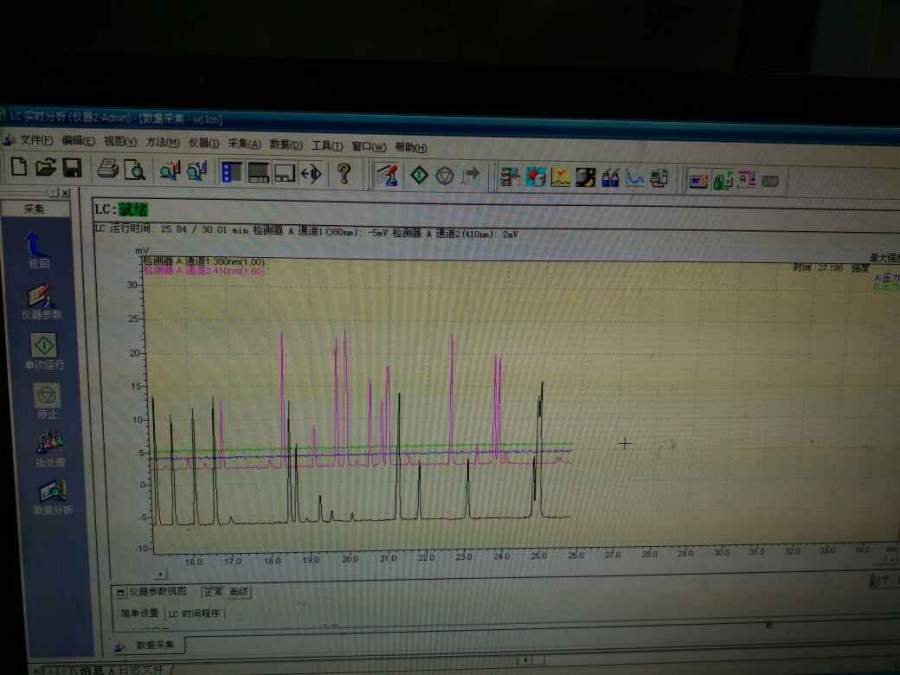Open the 视图(V) menu
Screen dimensions: 900x675
click(x=119, y=141)
